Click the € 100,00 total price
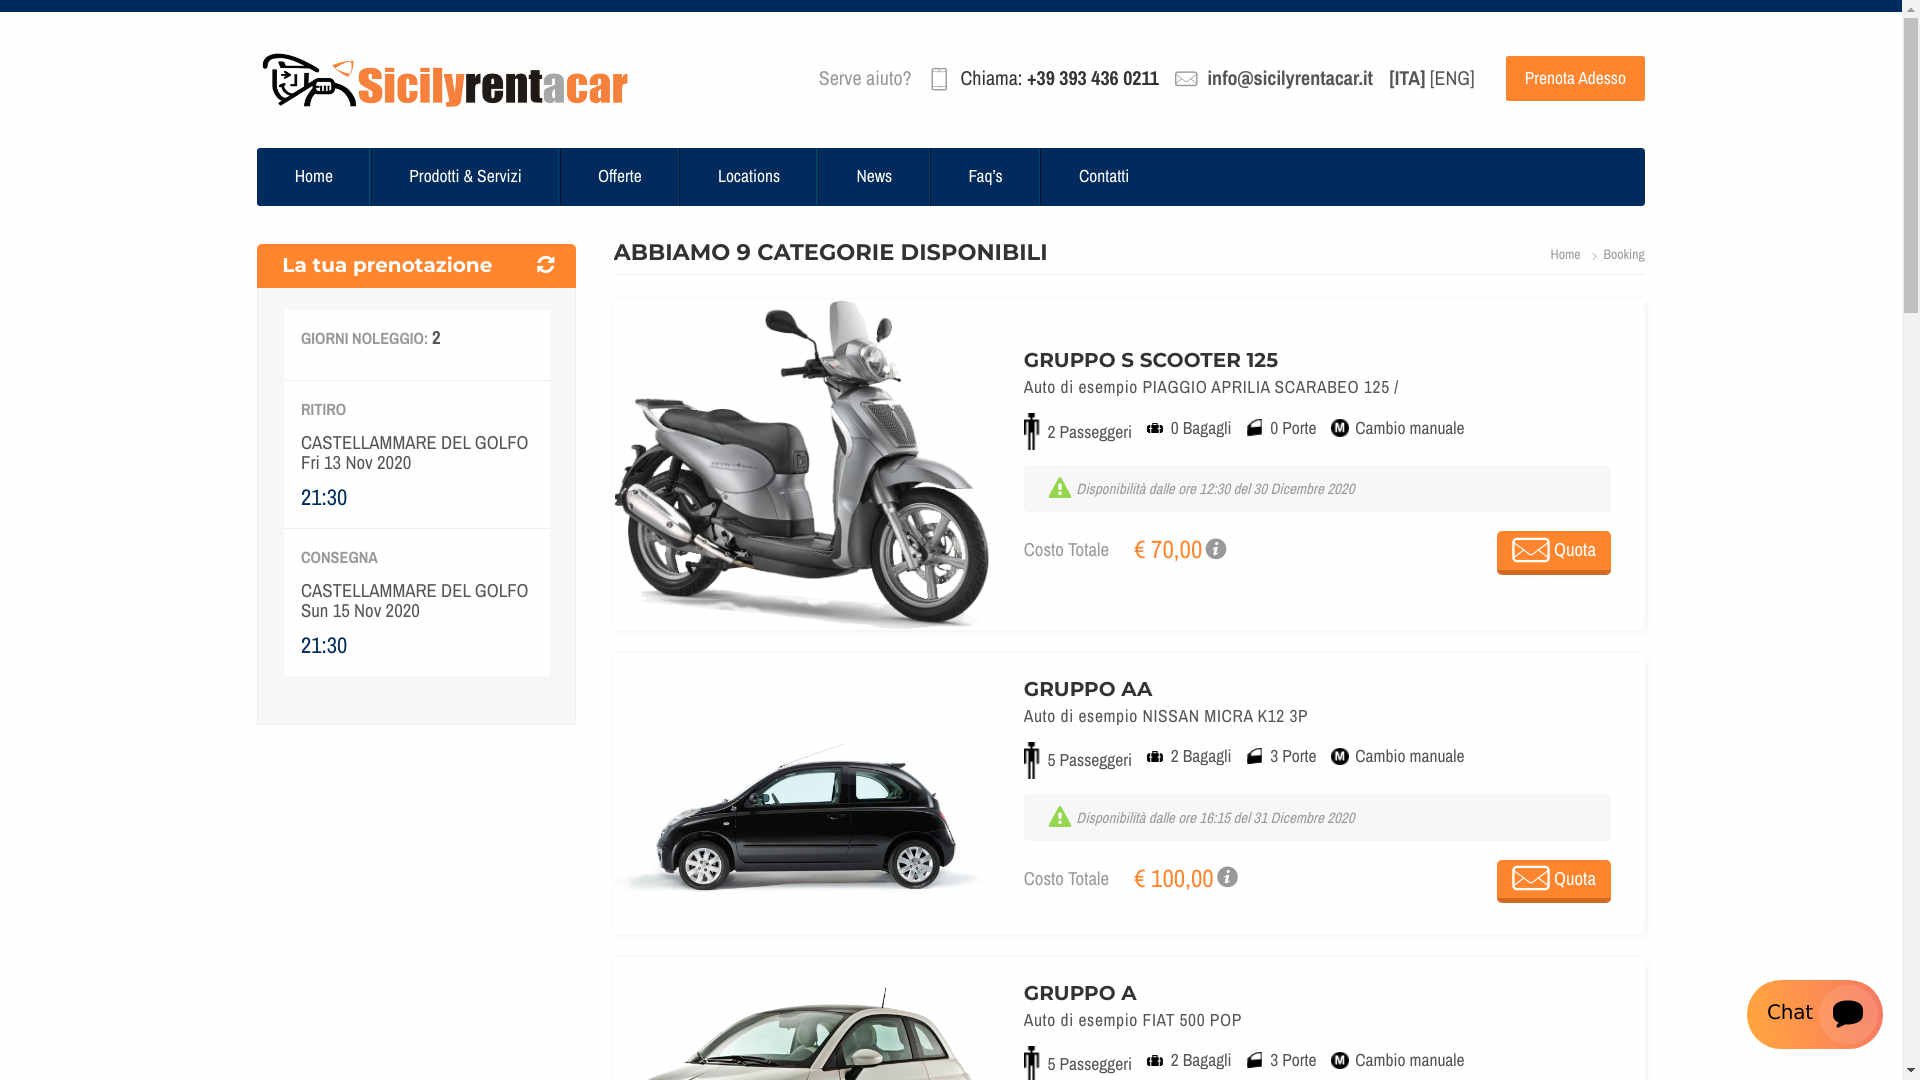Screen dimensions: 1920x1080 (x=1174, y=878)
